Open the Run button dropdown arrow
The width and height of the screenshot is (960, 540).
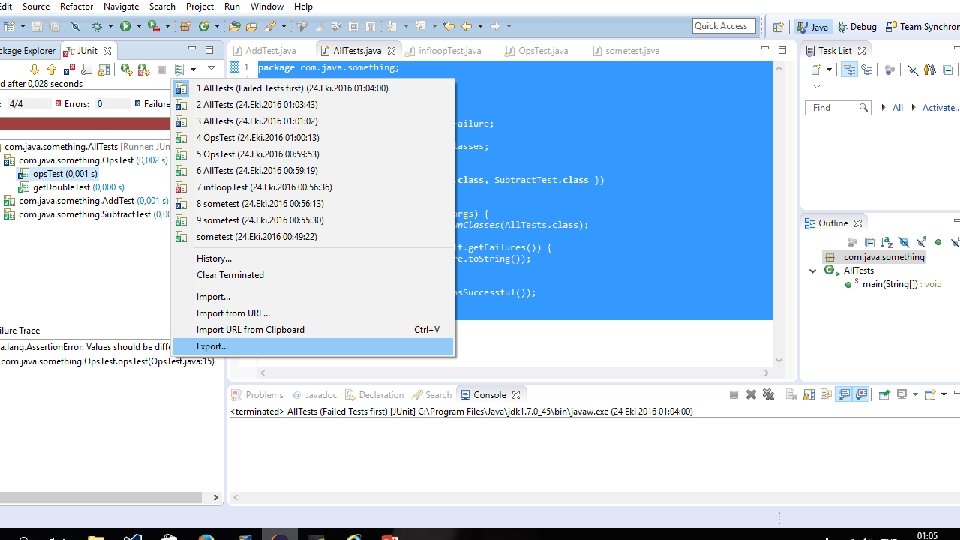139,26
